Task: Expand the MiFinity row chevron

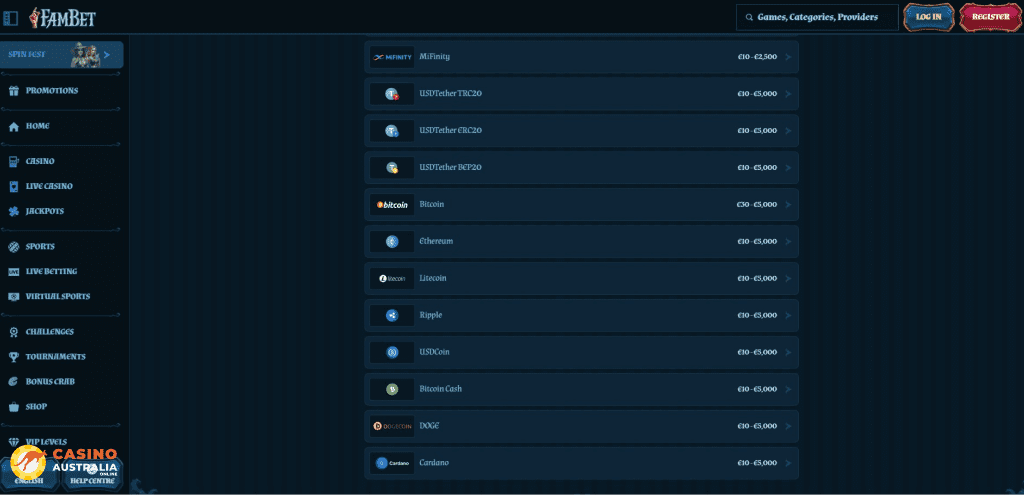Action: [788, 57]
